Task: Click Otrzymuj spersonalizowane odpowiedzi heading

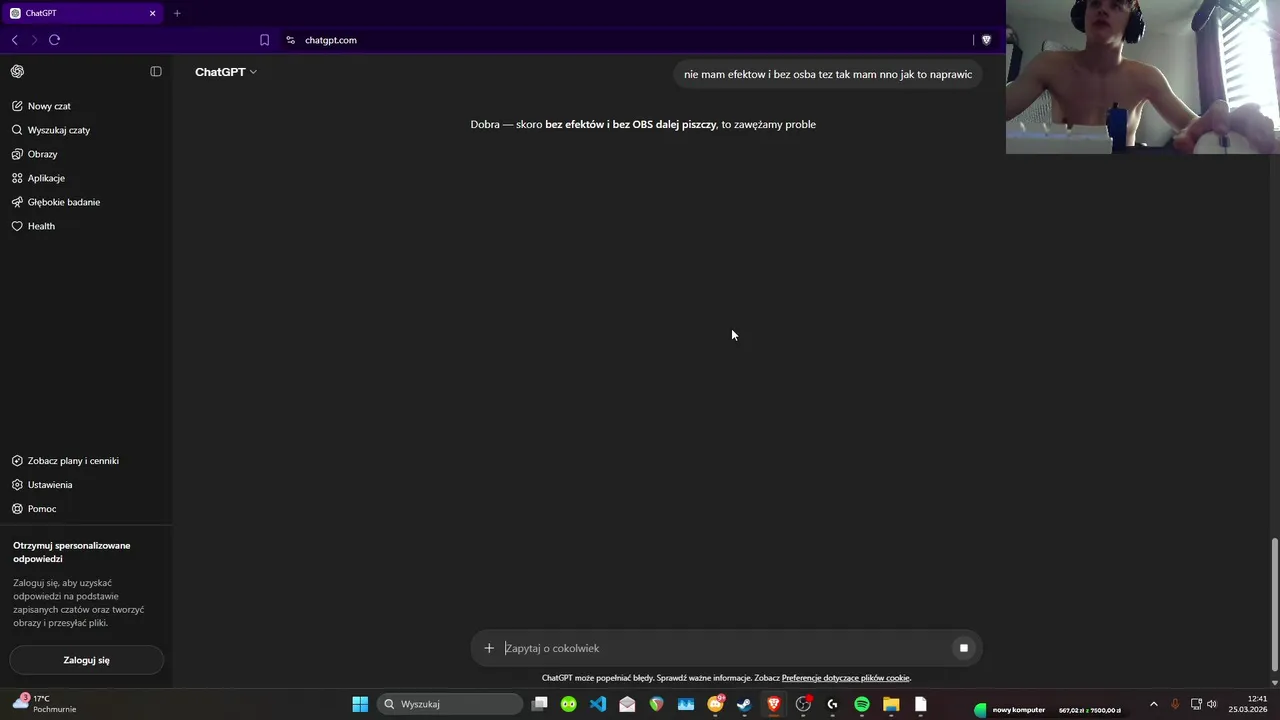Action: tap(72, 552)
